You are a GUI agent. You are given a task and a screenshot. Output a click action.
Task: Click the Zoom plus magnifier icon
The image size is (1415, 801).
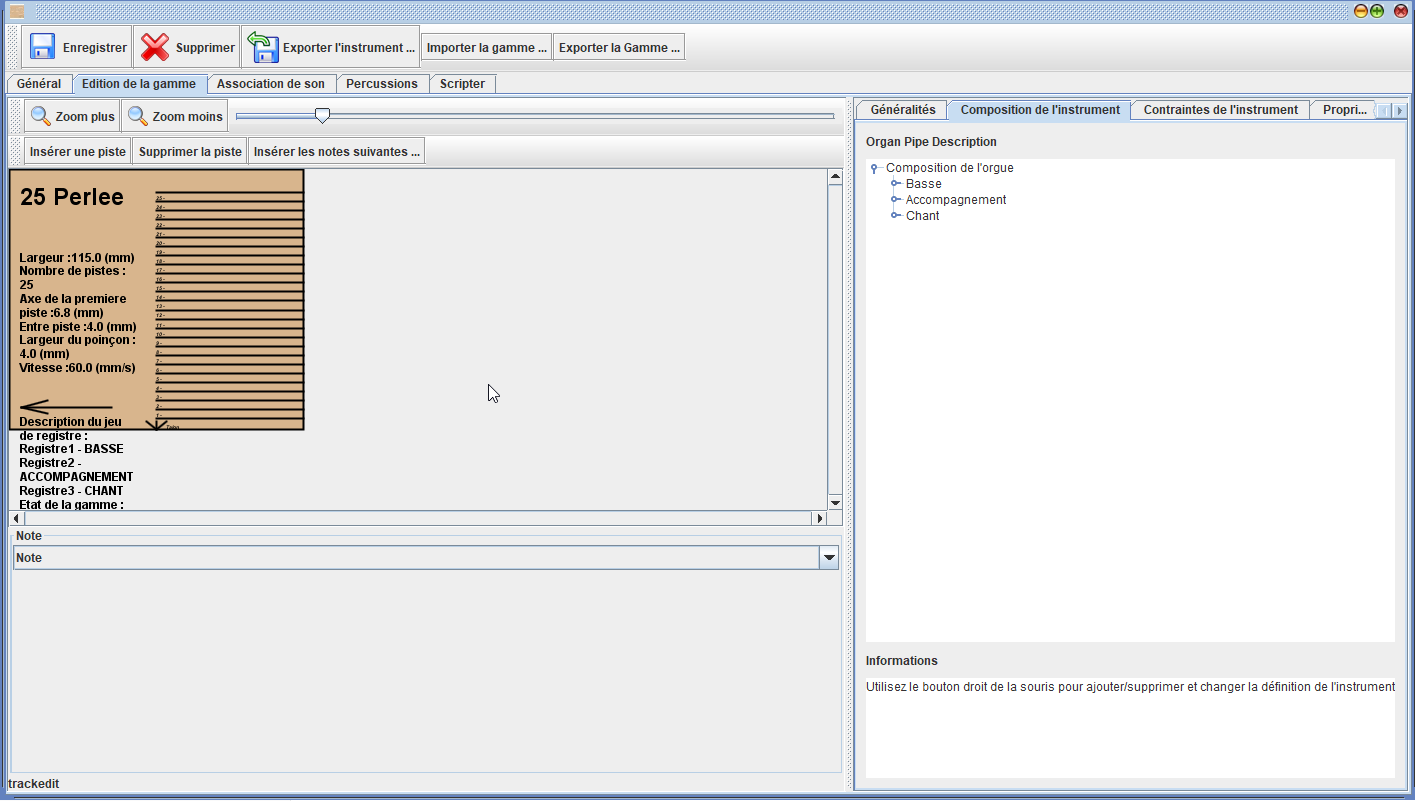click(x=40, y=116)
